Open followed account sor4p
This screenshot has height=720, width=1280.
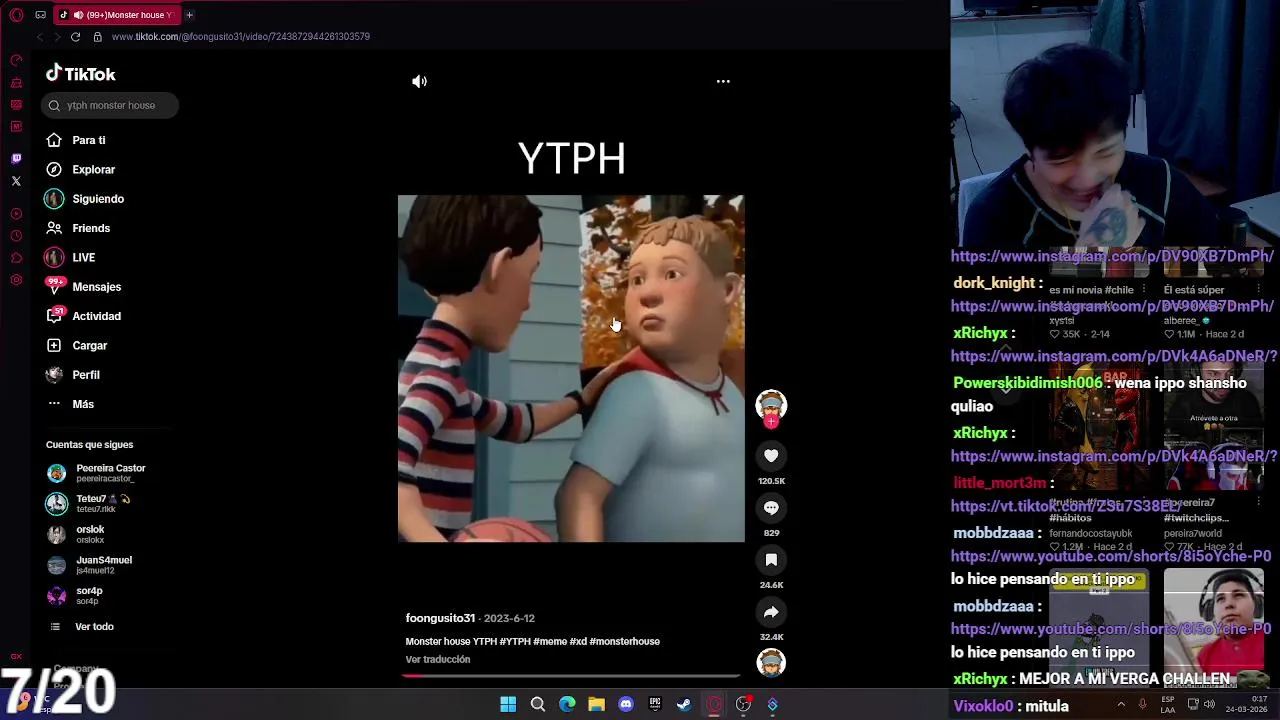click(74, 595)
